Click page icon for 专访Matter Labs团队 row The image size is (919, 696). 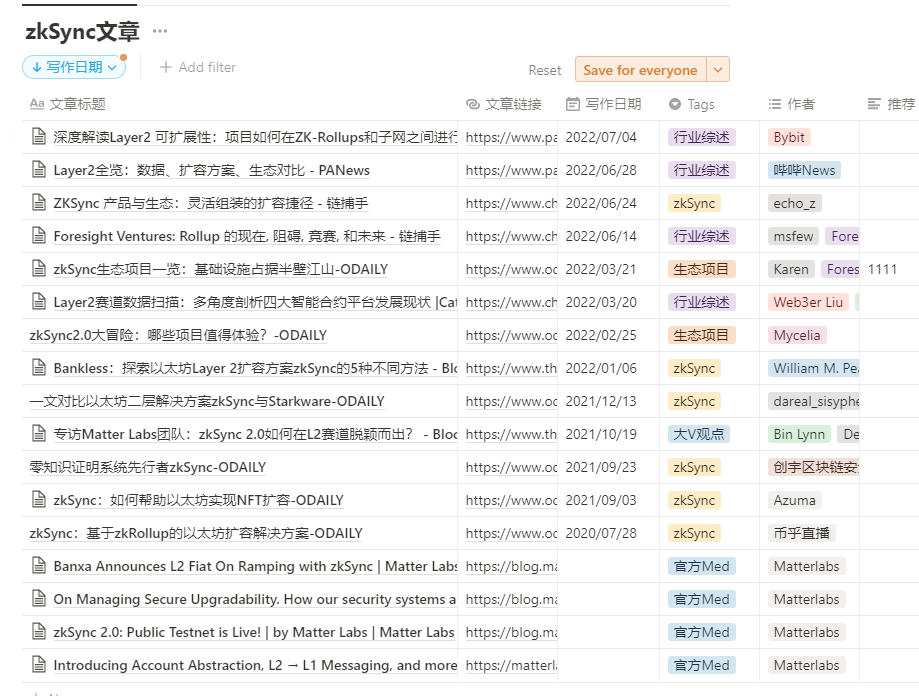tap(39, 434)
